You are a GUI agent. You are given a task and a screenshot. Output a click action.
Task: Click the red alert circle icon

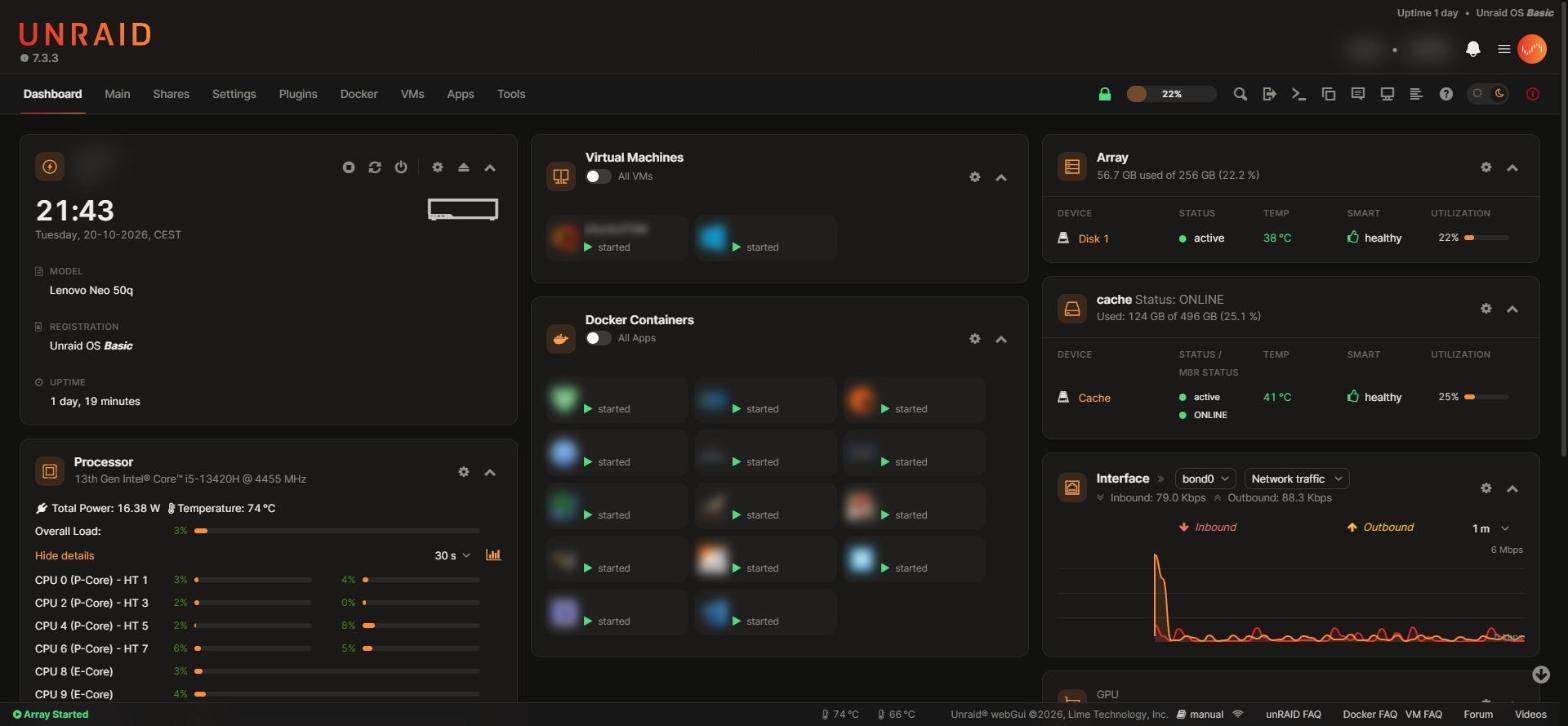click(1533, 94)
